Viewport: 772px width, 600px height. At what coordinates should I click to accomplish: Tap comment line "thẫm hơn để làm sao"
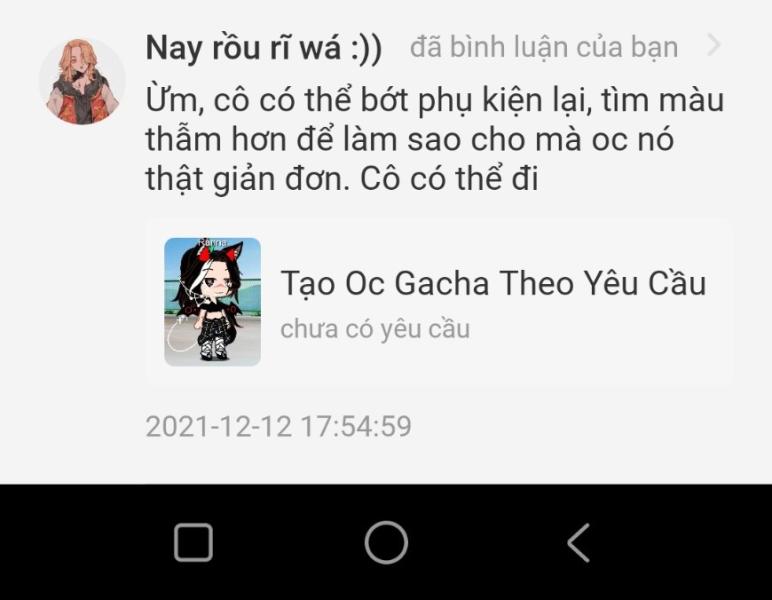click(410, 139)
